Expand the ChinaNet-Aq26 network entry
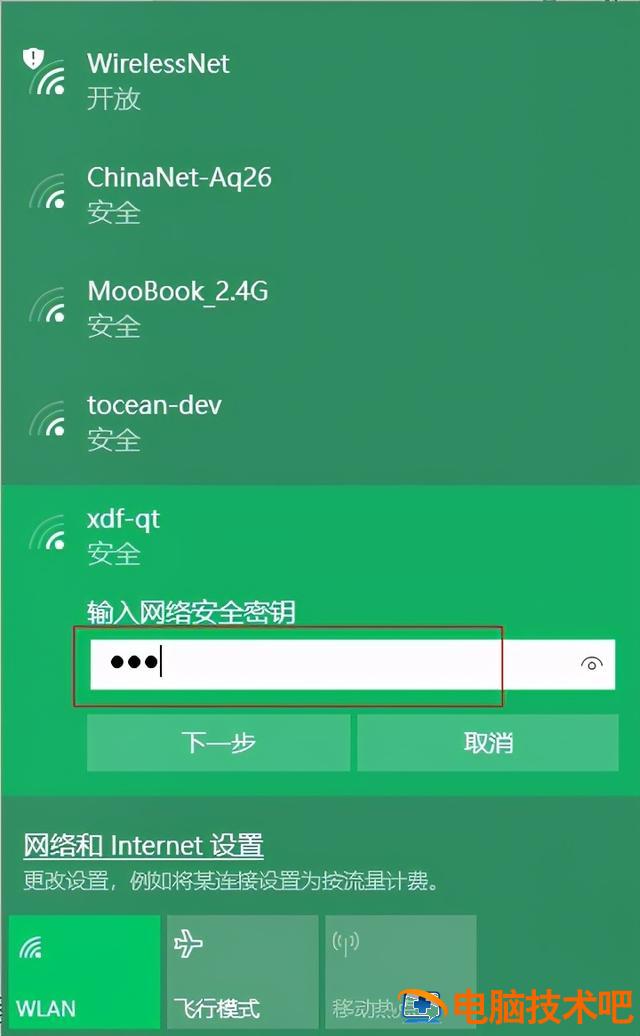The image size is (640, 1036). pos(320,194)
